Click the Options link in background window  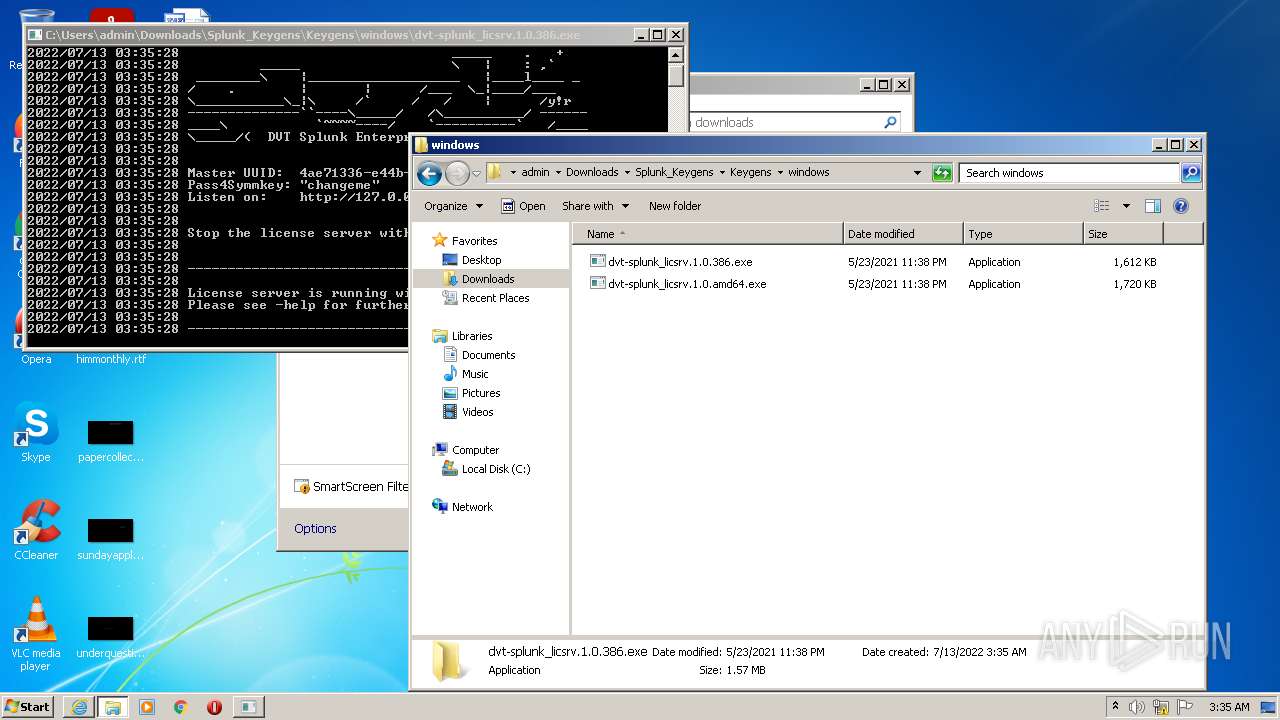point(315,529)
